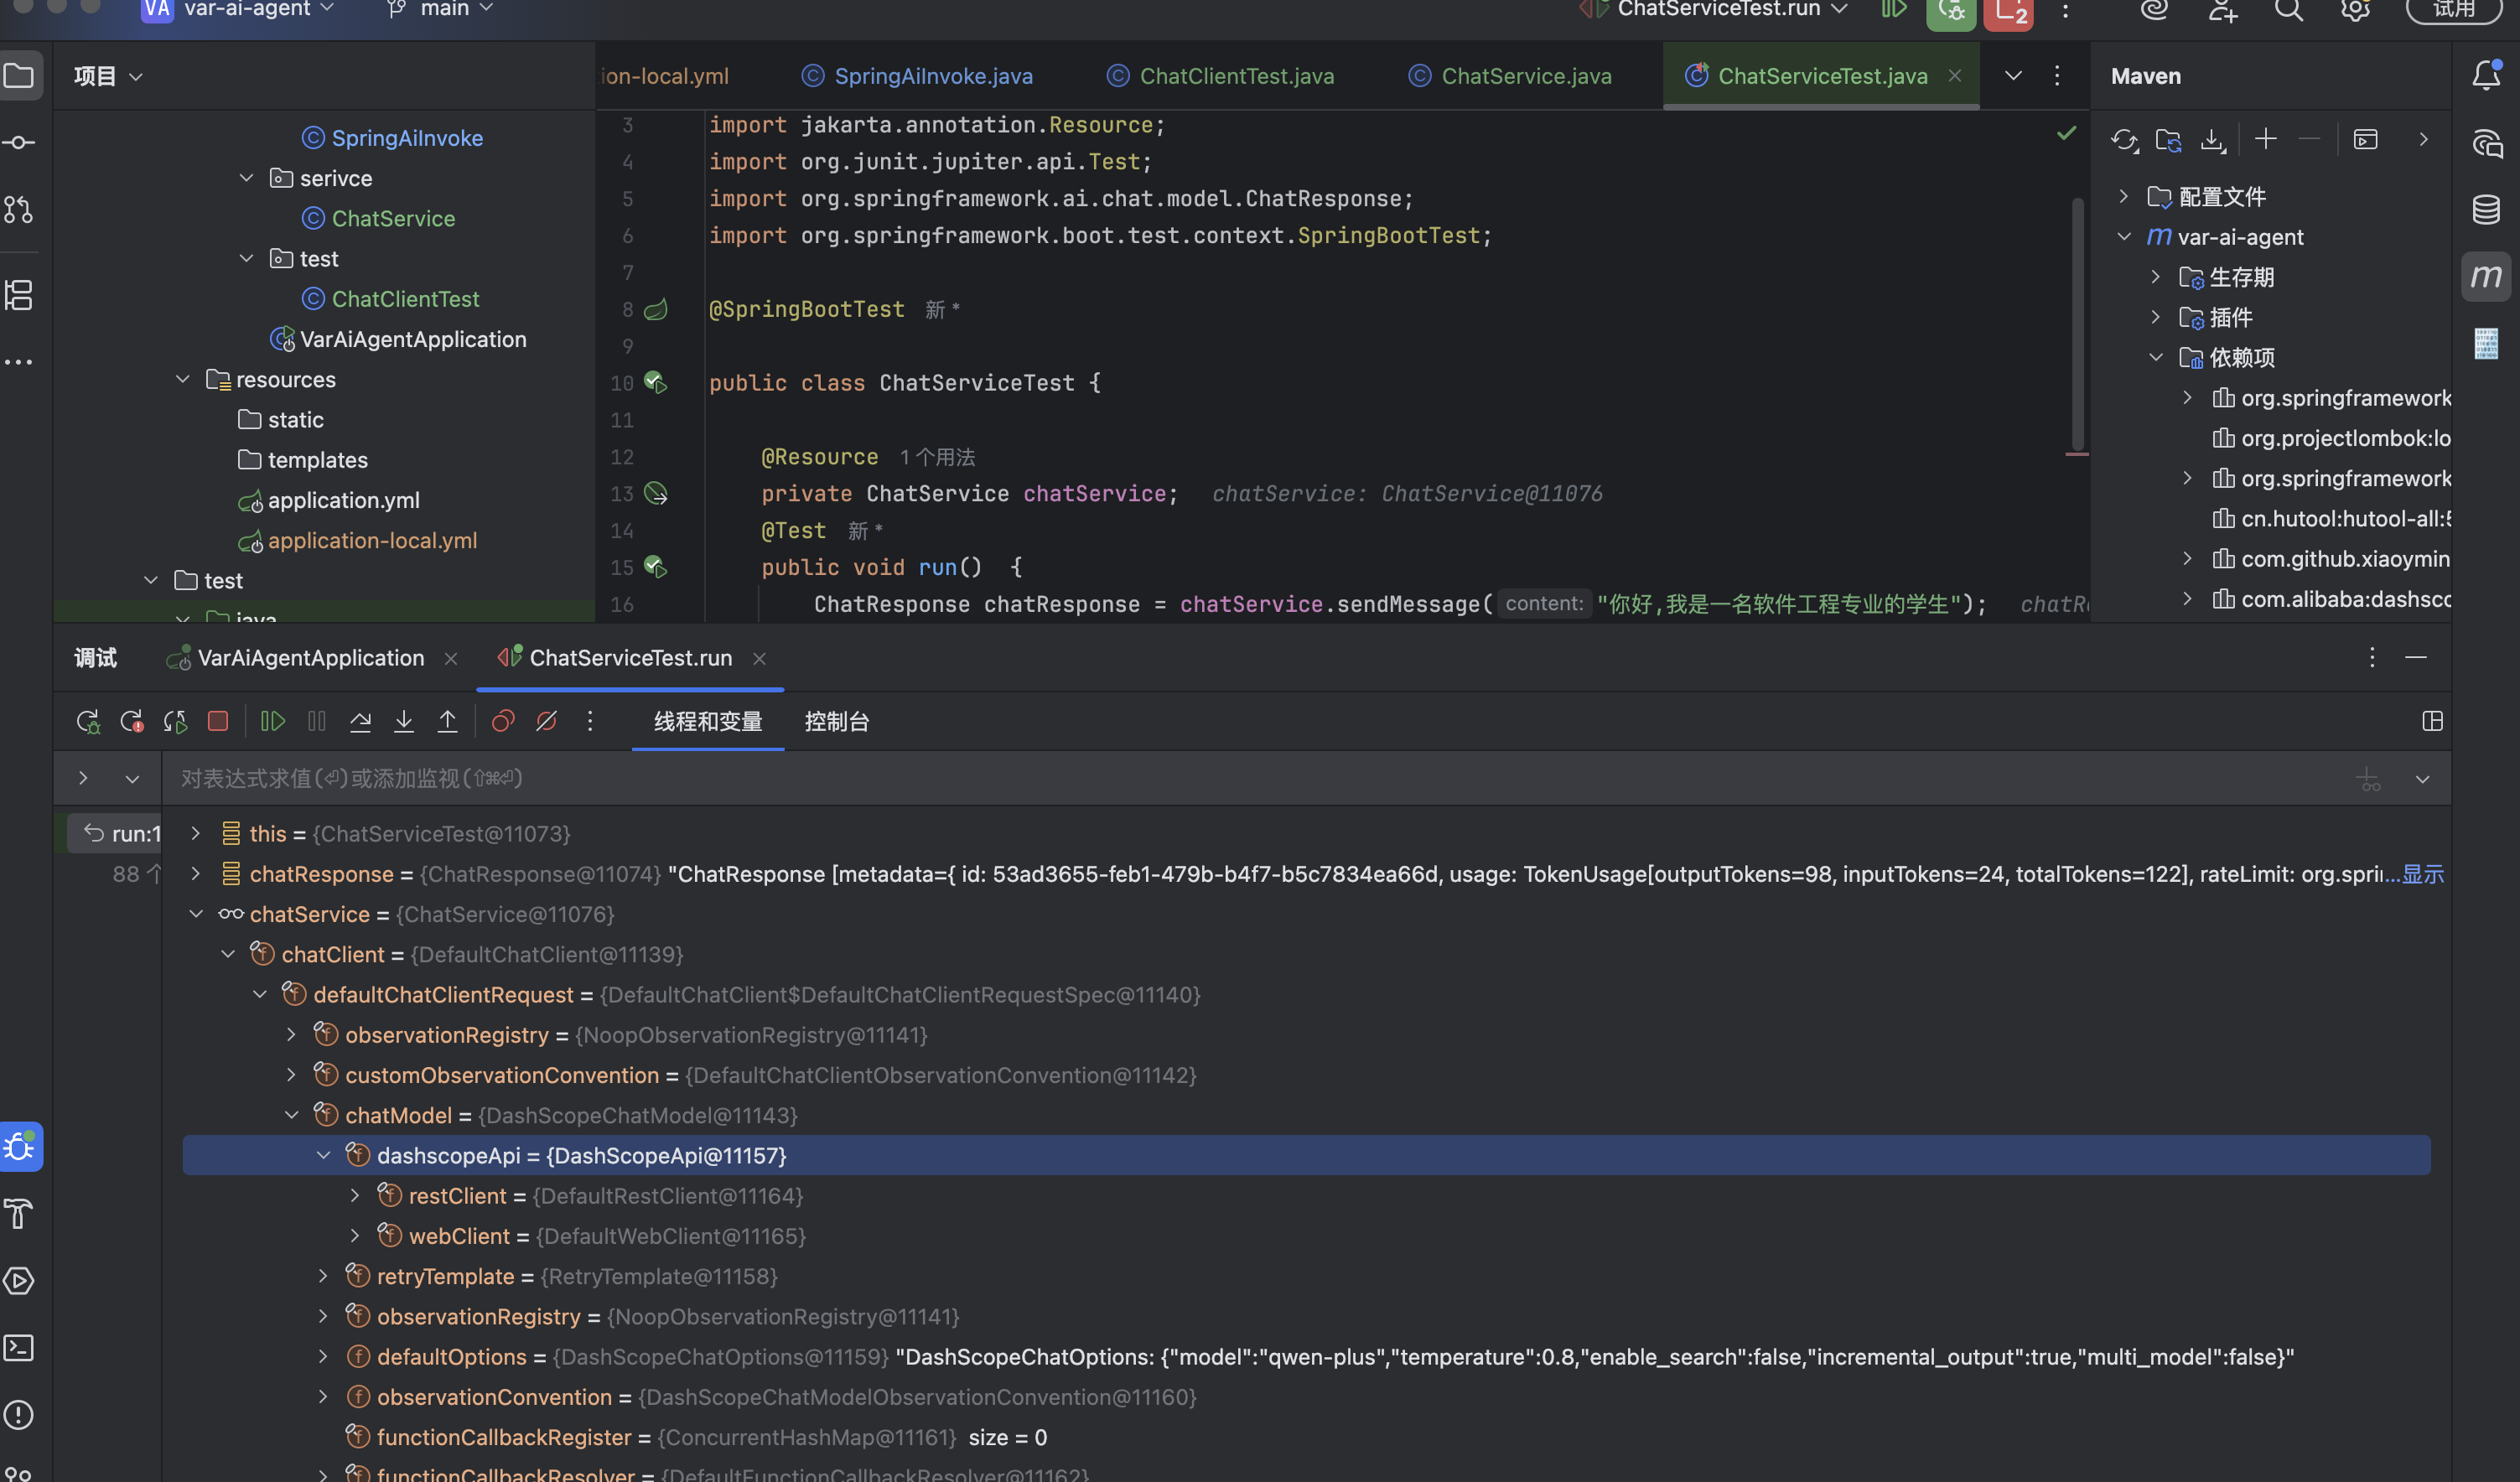Open the Build hammer tool window

pyautogui.click(x=20, y=1214)
